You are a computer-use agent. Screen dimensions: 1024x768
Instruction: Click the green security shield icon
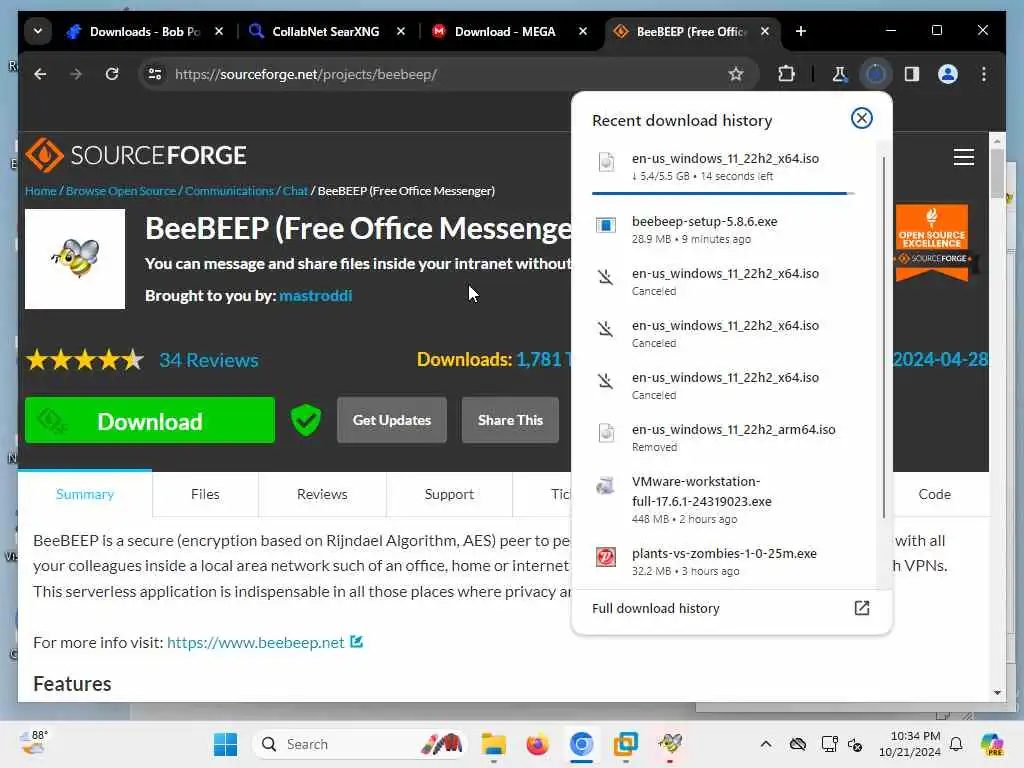point(306,420)
